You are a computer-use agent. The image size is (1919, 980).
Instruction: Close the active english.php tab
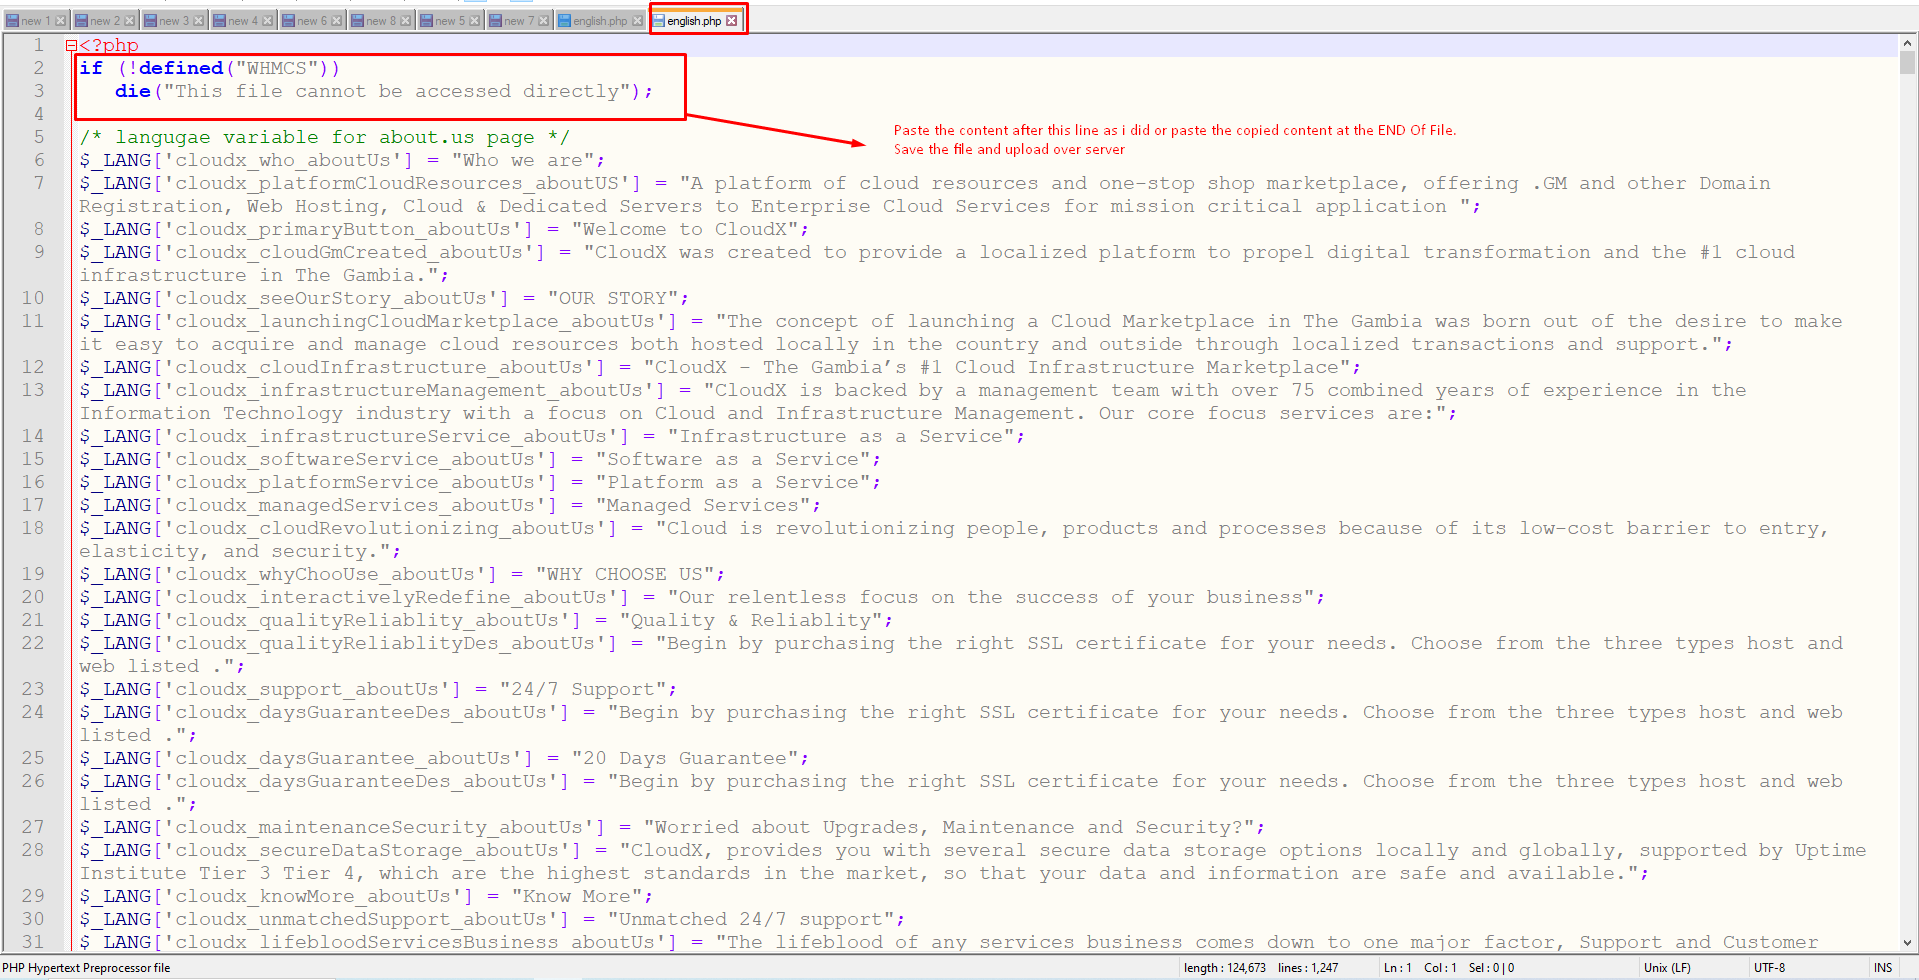click(732, 21)
